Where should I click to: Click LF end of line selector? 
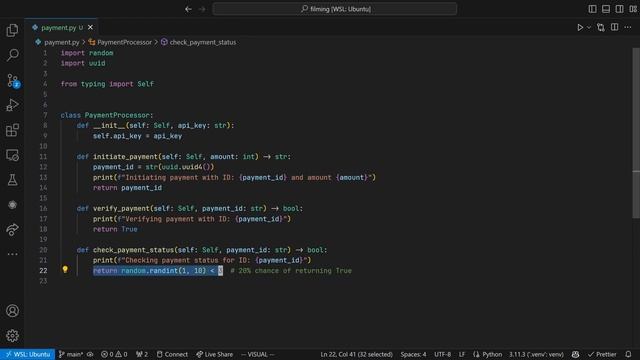[462, 354]
